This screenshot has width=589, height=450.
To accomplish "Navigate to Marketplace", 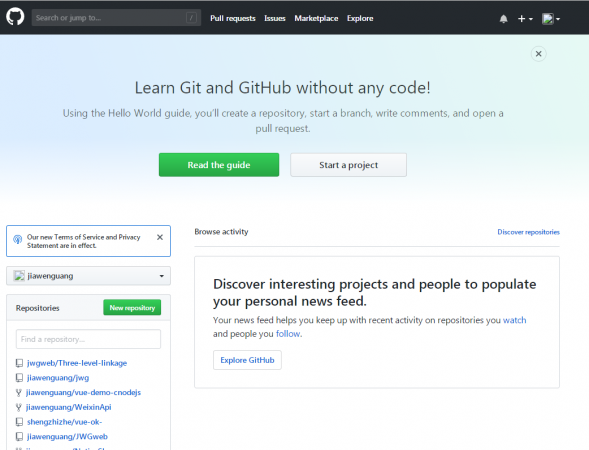I will [x=316, y=18].
